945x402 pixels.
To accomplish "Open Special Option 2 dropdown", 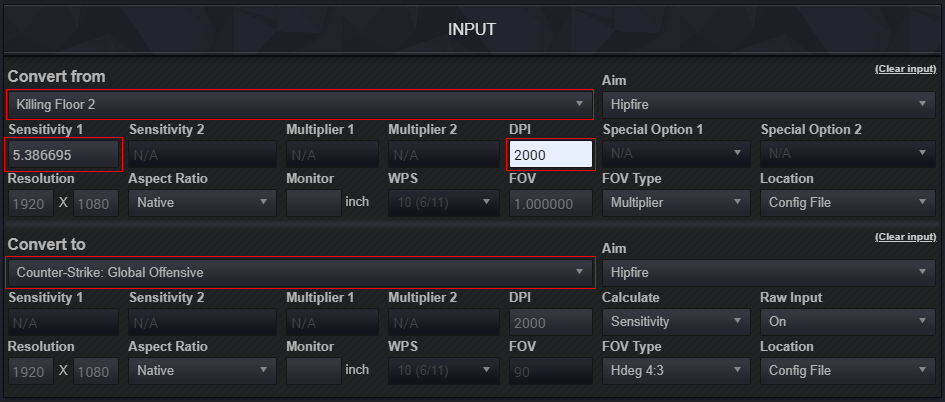I will coord(846,154).
